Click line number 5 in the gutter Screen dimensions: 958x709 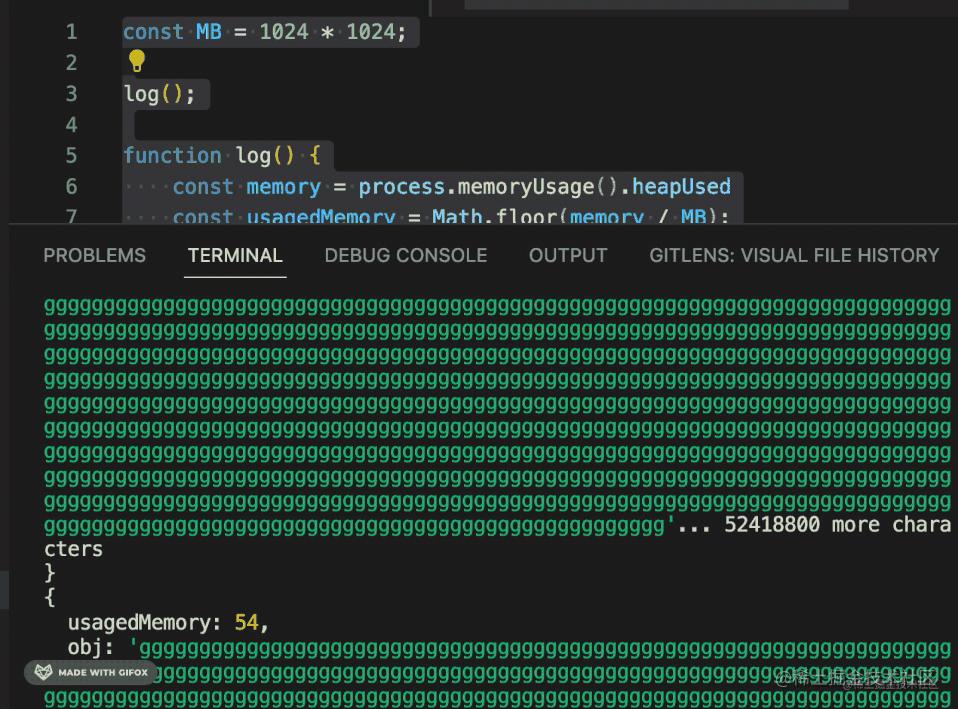[x=71, y=155]
